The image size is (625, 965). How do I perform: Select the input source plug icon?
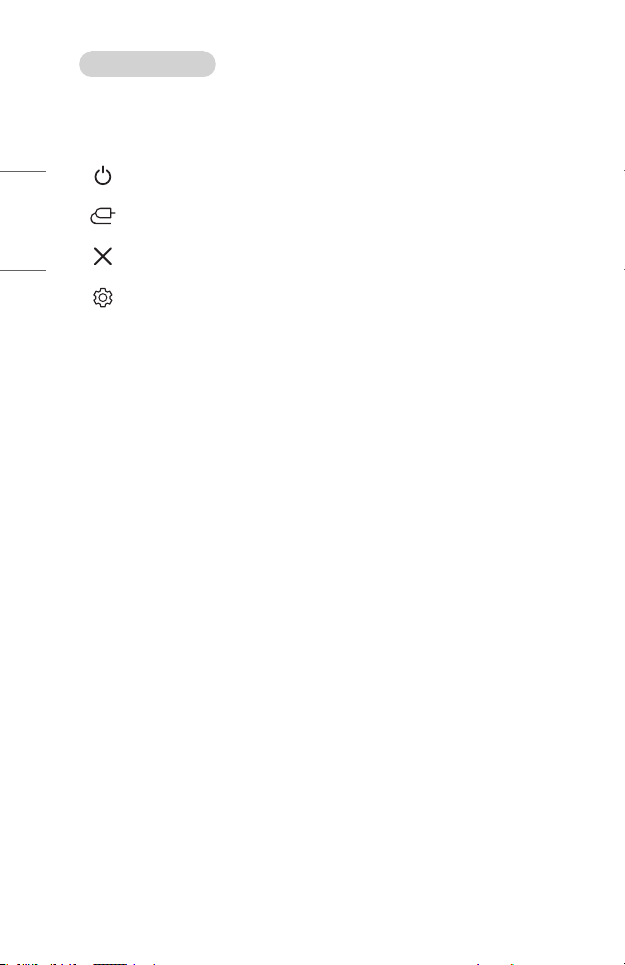click(103, 216)
